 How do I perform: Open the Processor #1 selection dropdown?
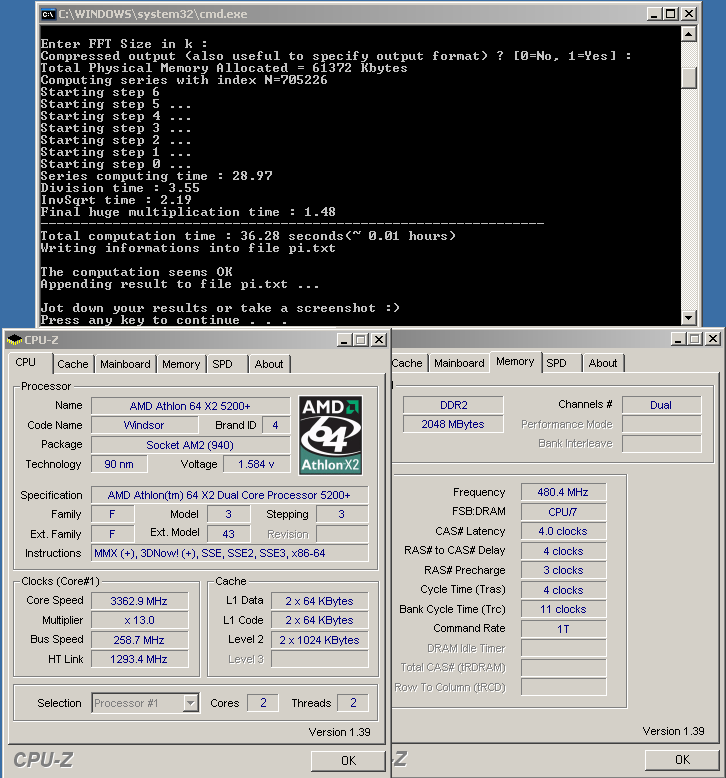click(x=191, y=703)
